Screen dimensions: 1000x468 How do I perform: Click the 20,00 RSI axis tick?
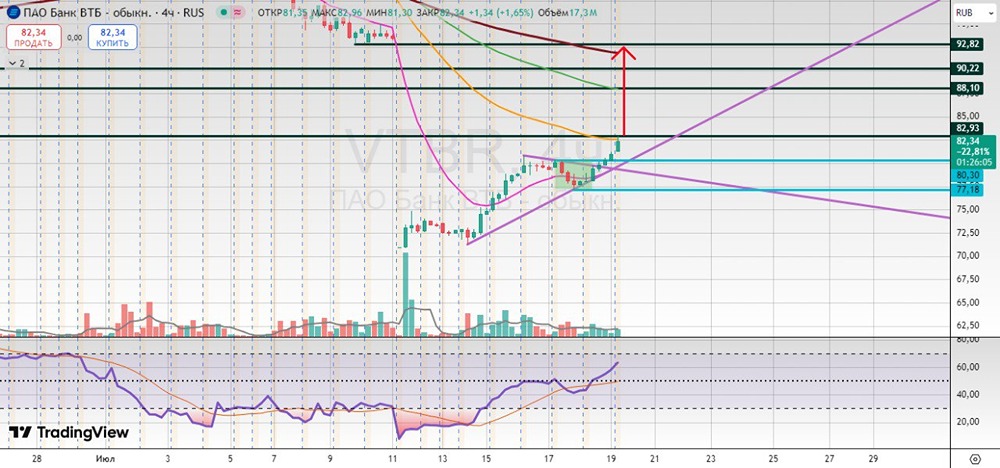pyautogui.click(x=967, y=421)
